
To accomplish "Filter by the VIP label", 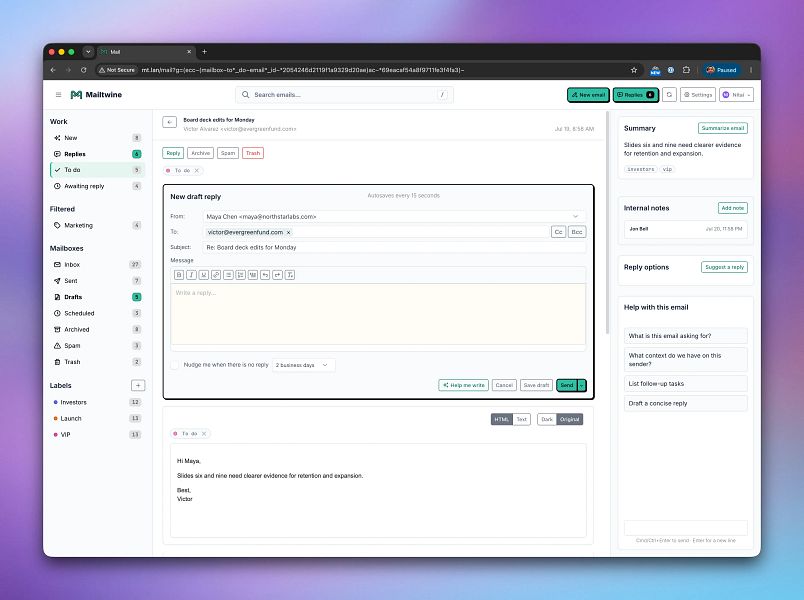I will coord(97,434).
